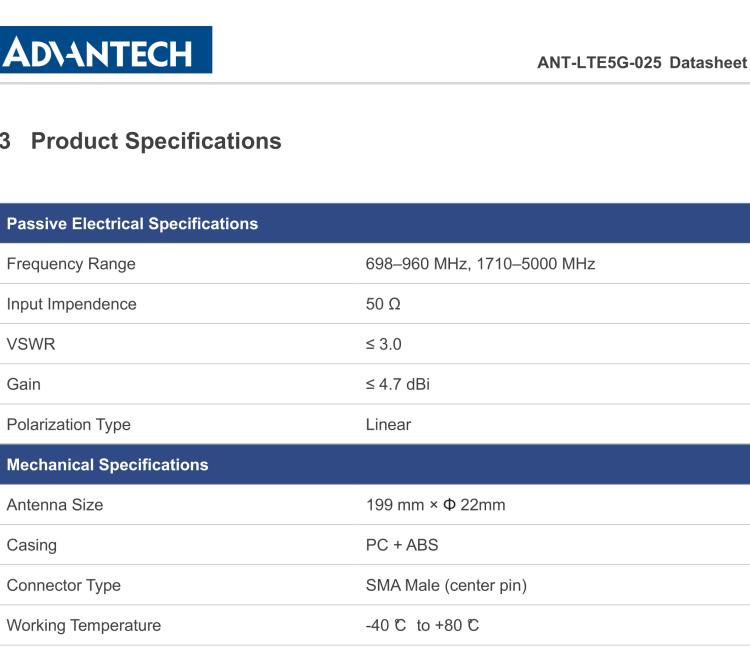
Task: Select the SMA Male (center pin) value
Action: (446, 585)
